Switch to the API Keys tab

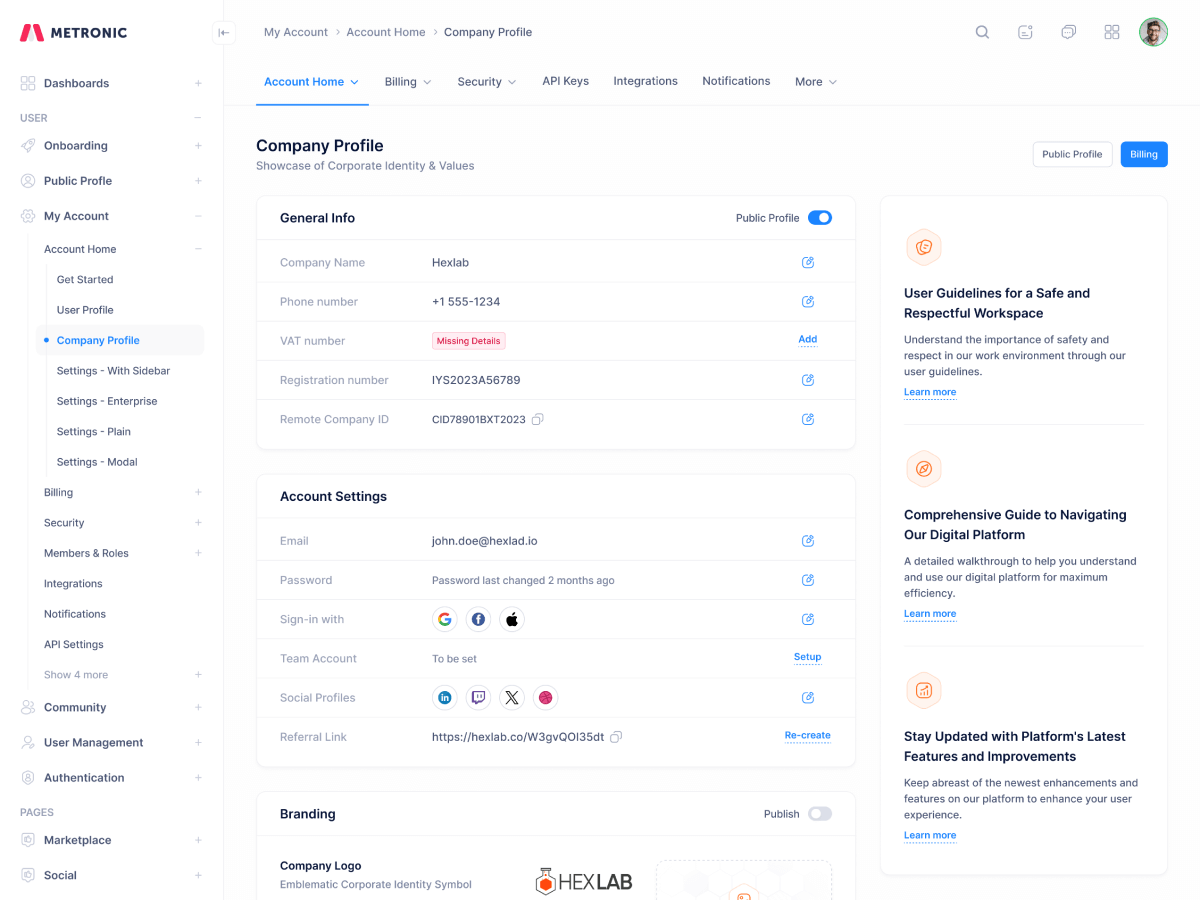565,81
